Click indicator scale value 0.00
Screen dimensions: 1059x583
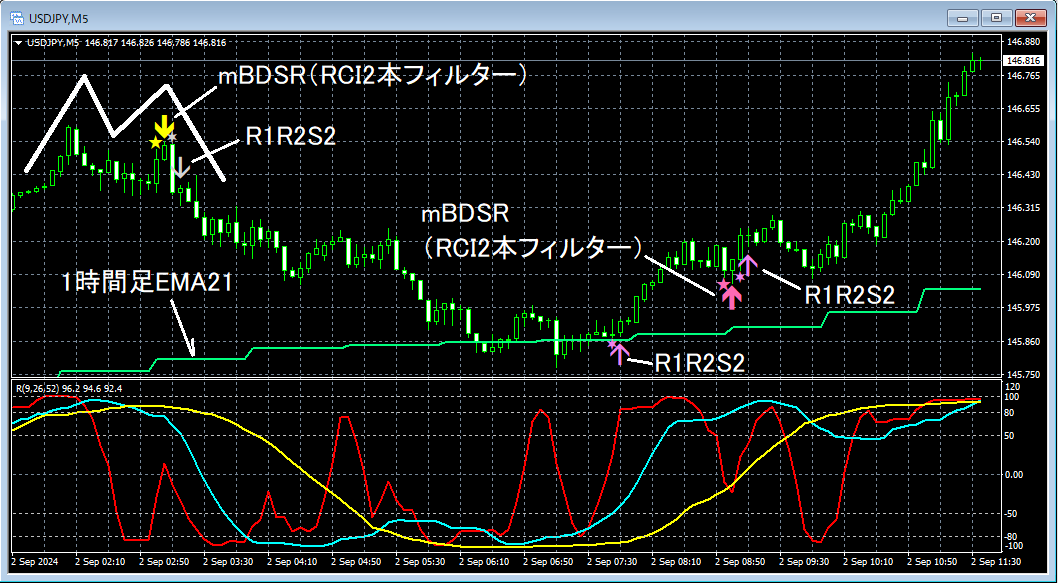(1016, 475)
